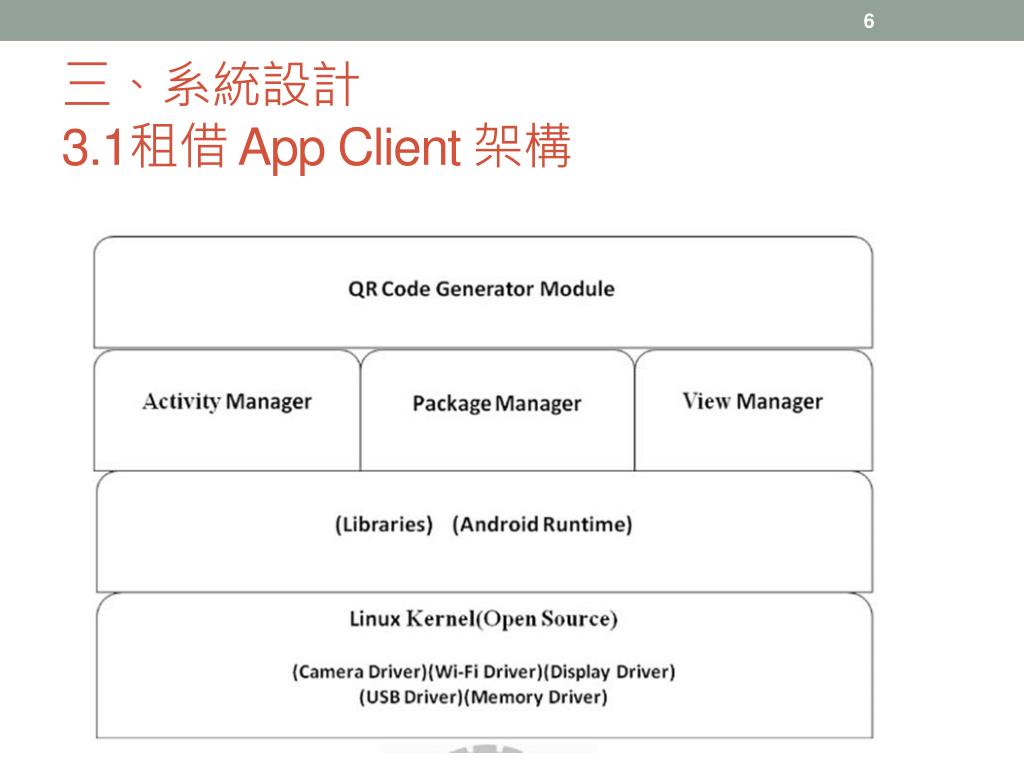Click the '(Libraries)' text
This screenshot has width=1024, height=768.
click(x=384, y=524)
